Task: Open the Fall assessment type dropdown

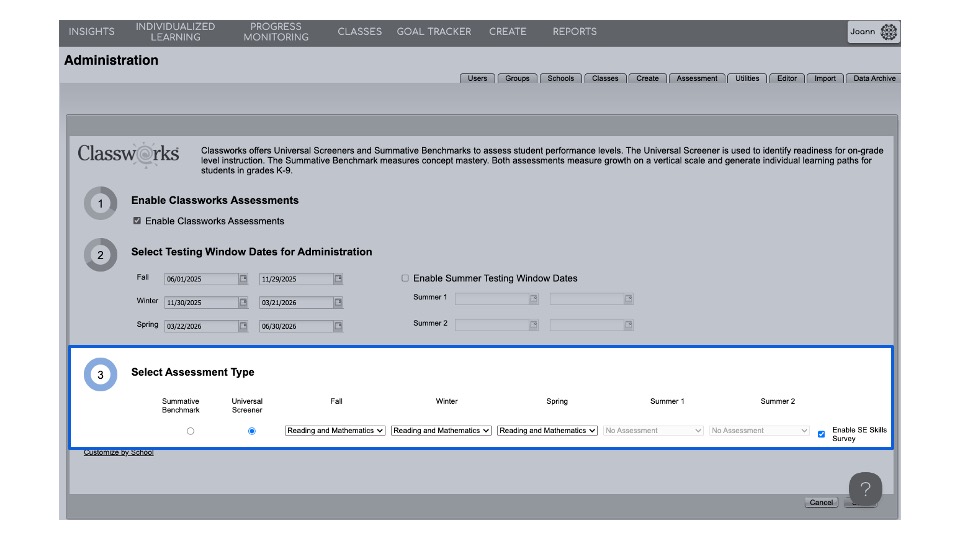Action: click(335, 431)
